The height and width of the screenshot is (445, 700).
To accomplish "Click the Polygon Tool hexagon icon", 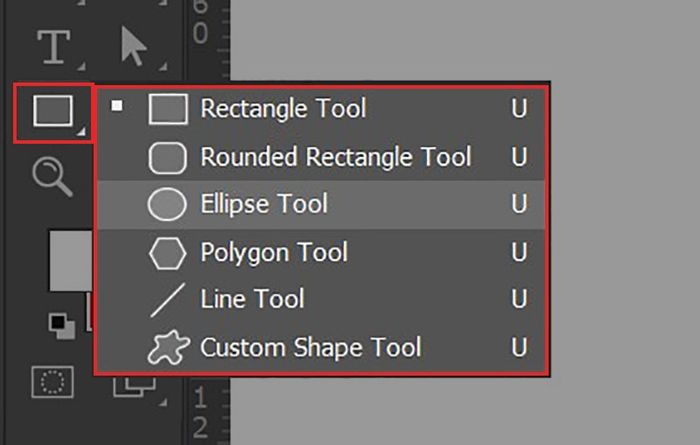I will click(x=168, y=254).
